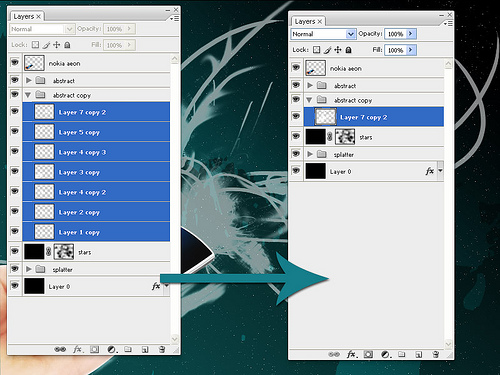
Task: Open Opacity slider arrow in right panel
Action: coord(411,34)
